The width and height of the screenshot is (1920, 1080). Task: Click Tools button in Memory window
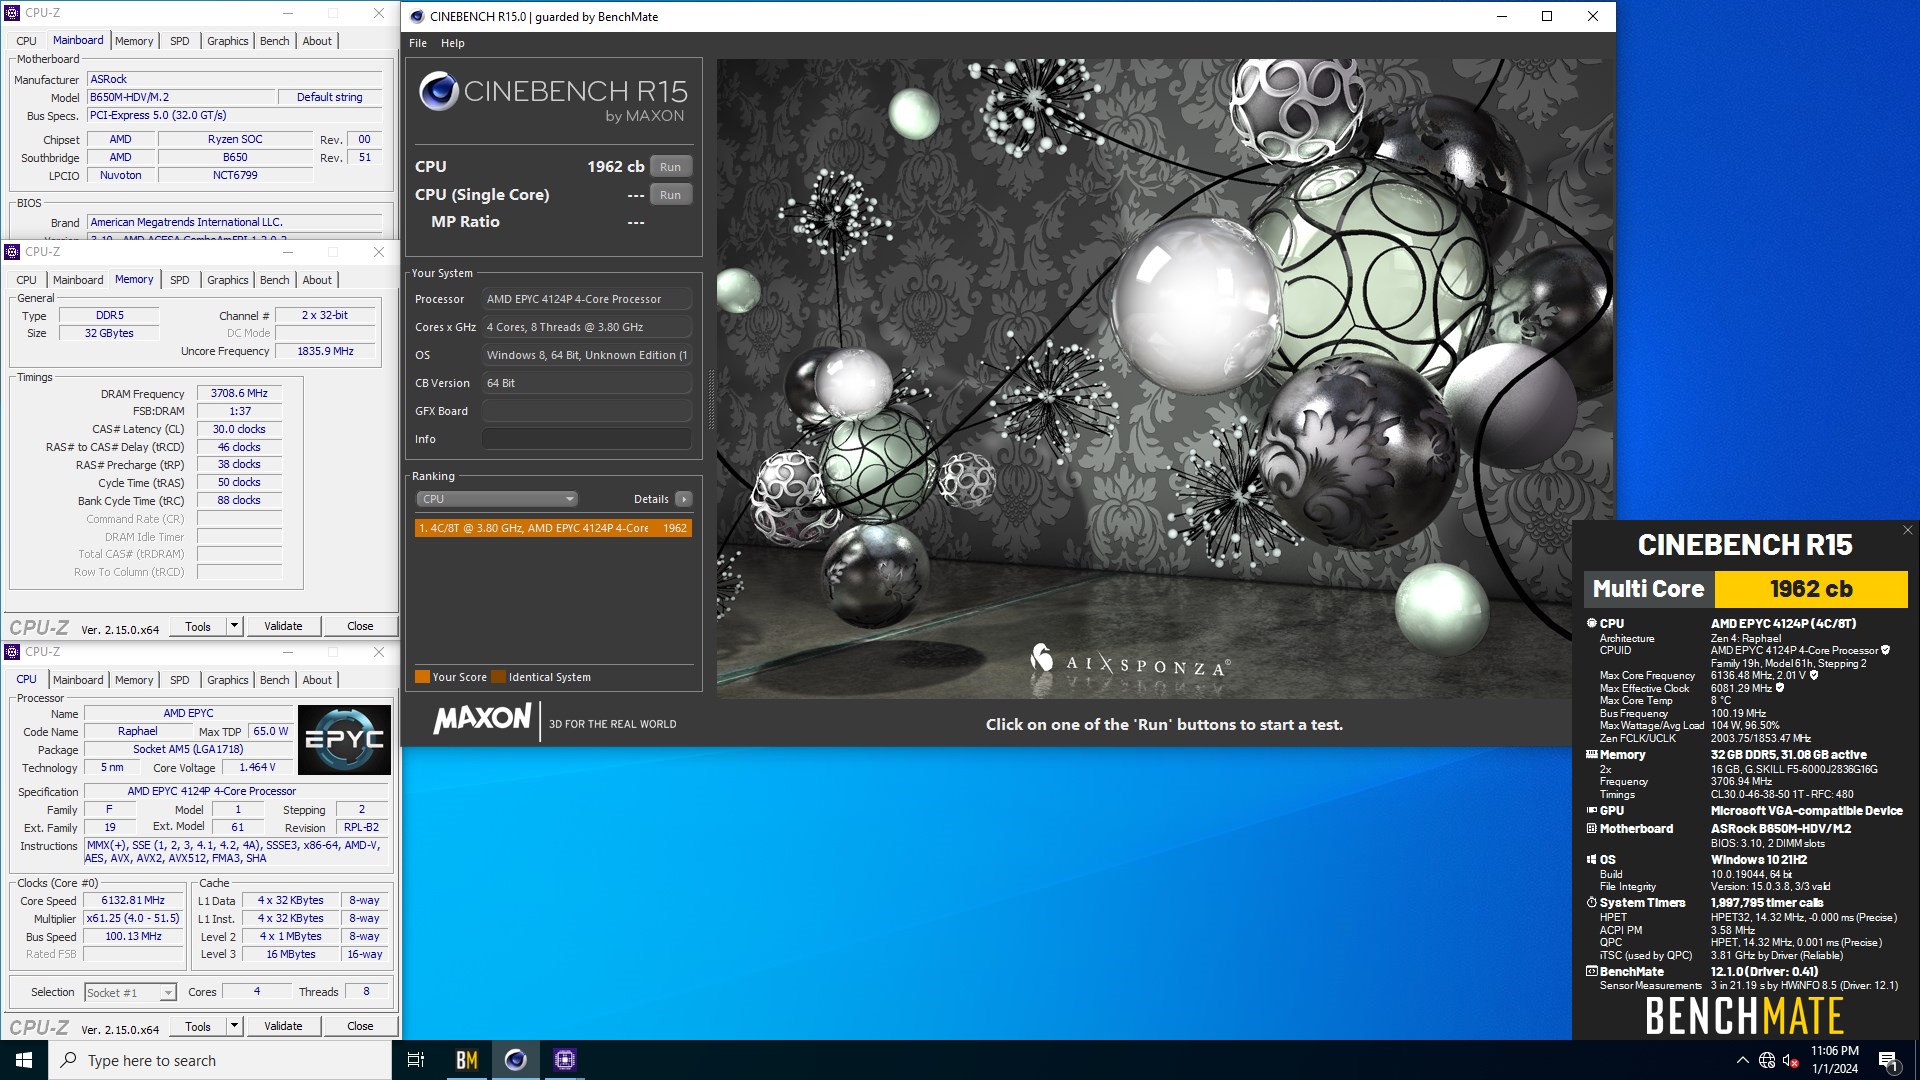click(x=198, y=626)
